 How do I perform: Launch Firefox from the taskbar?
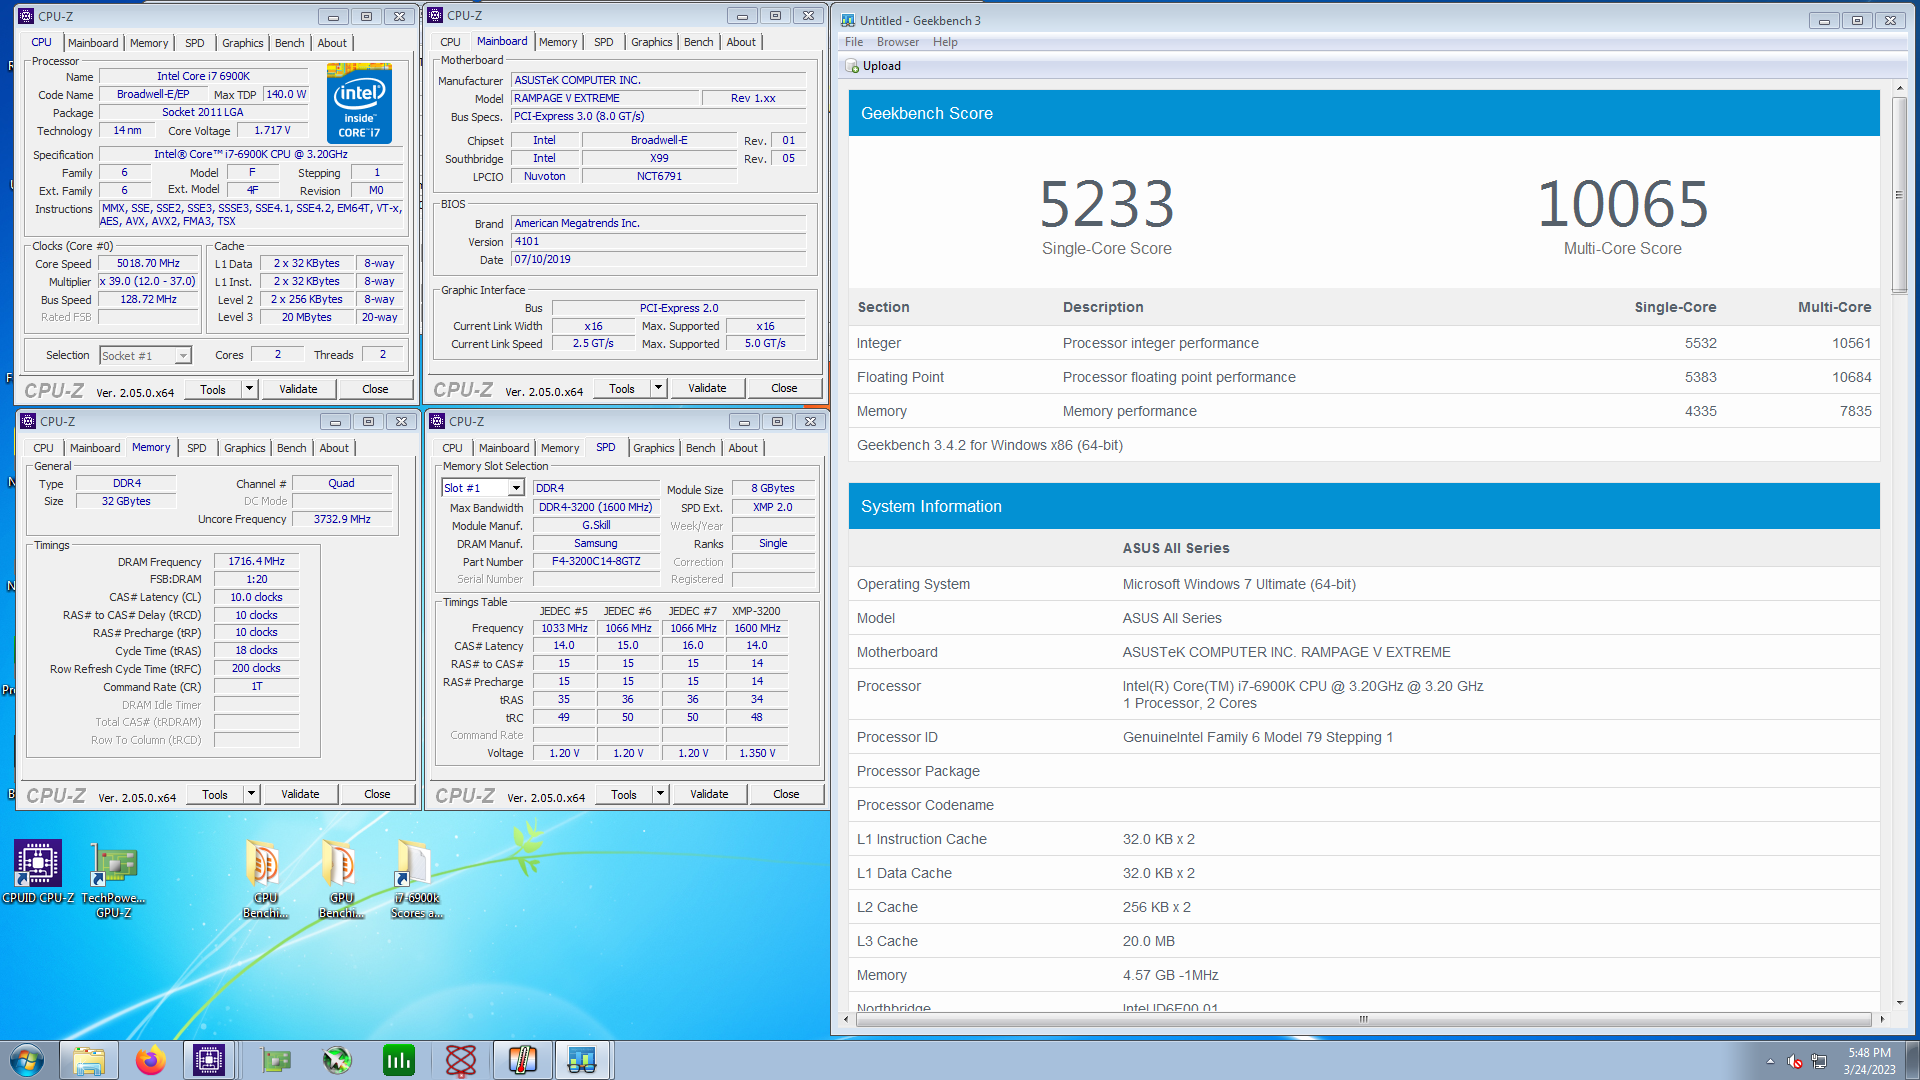click(x=150, y=1060)
